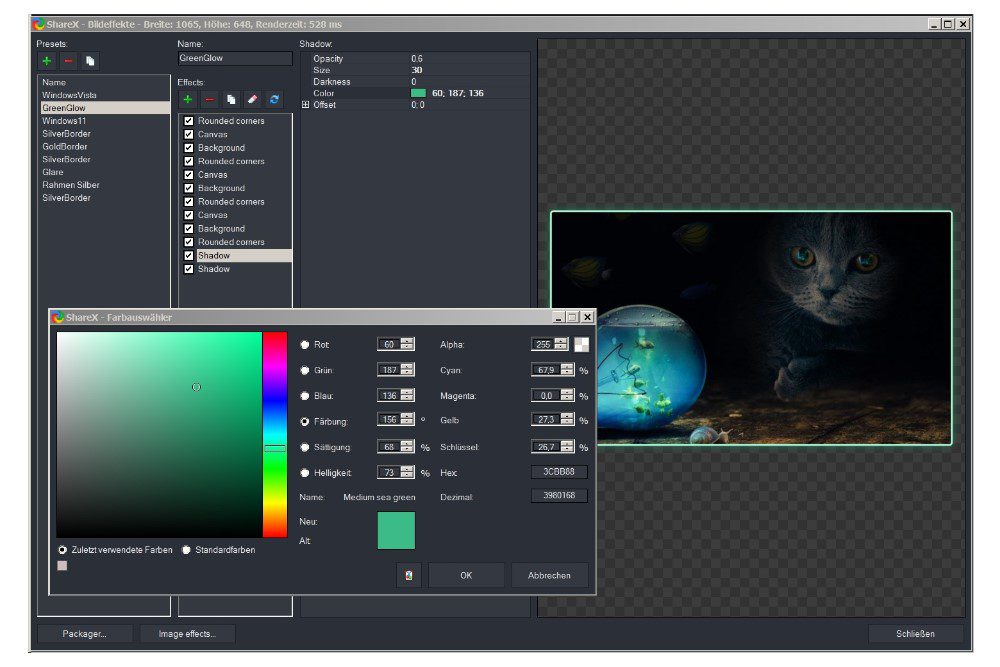This screenshot has height=667, width=1000.
Task: Expand the Offset property row
Action: click(x=306, y=105)
